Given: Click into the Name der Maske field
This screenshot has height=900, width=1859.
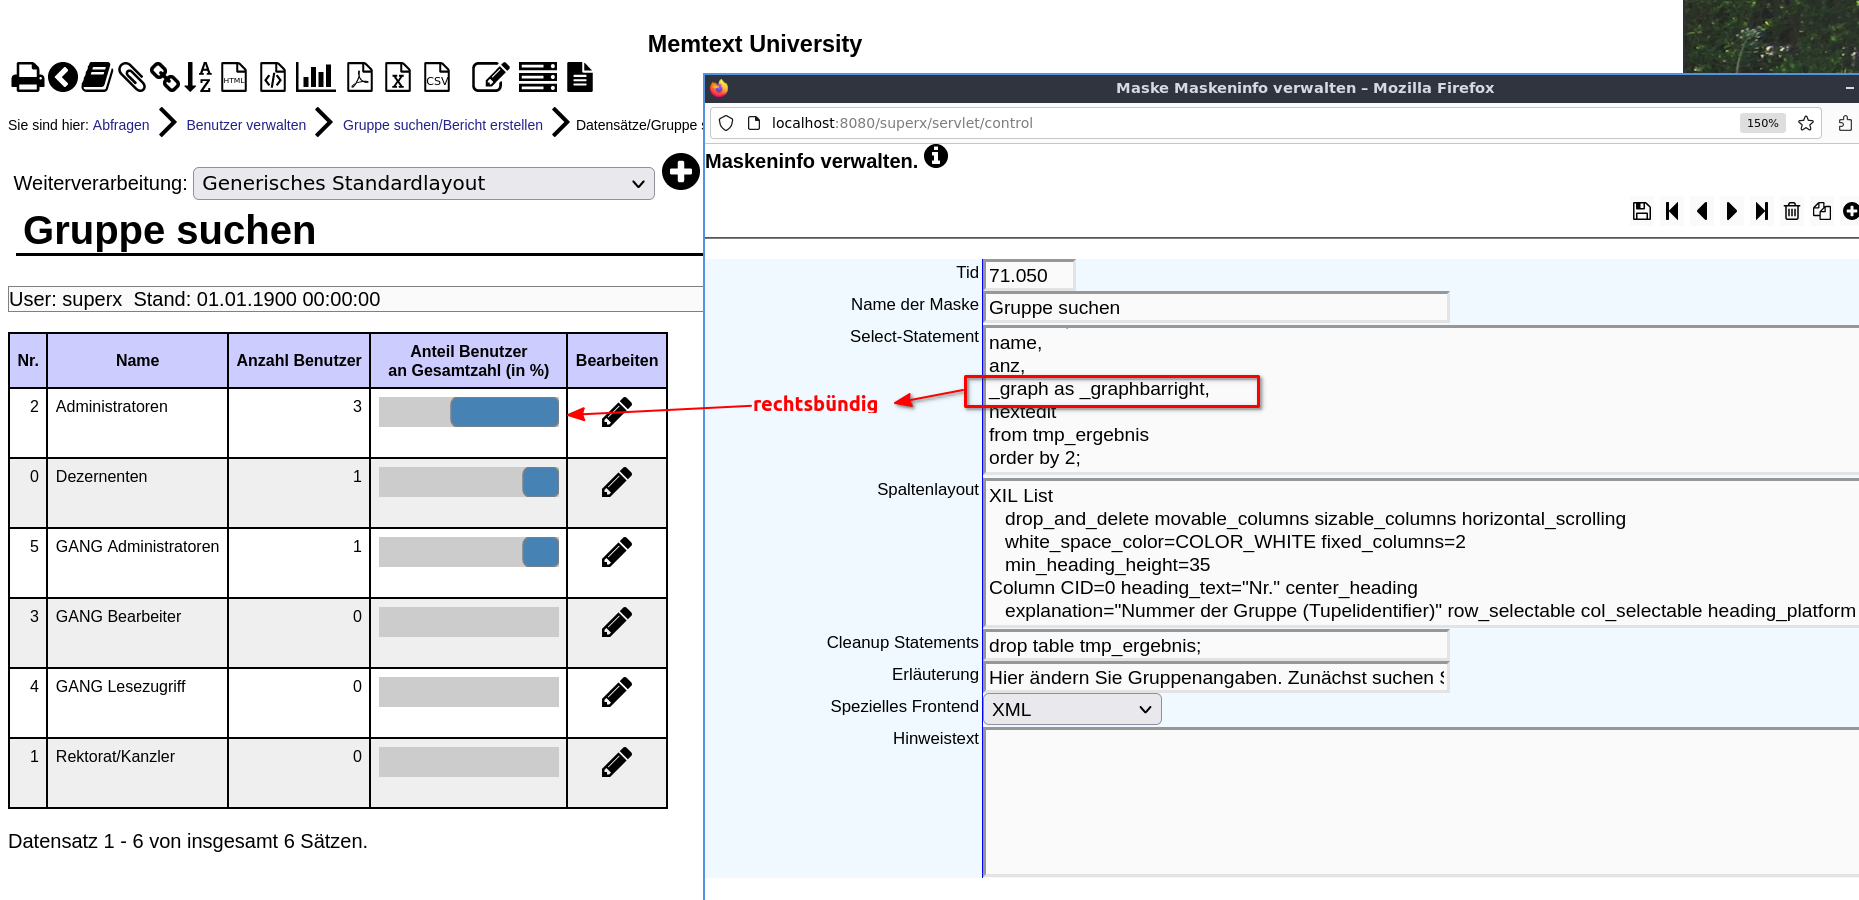Looking at the screenshot, I should coord(1216,307).
